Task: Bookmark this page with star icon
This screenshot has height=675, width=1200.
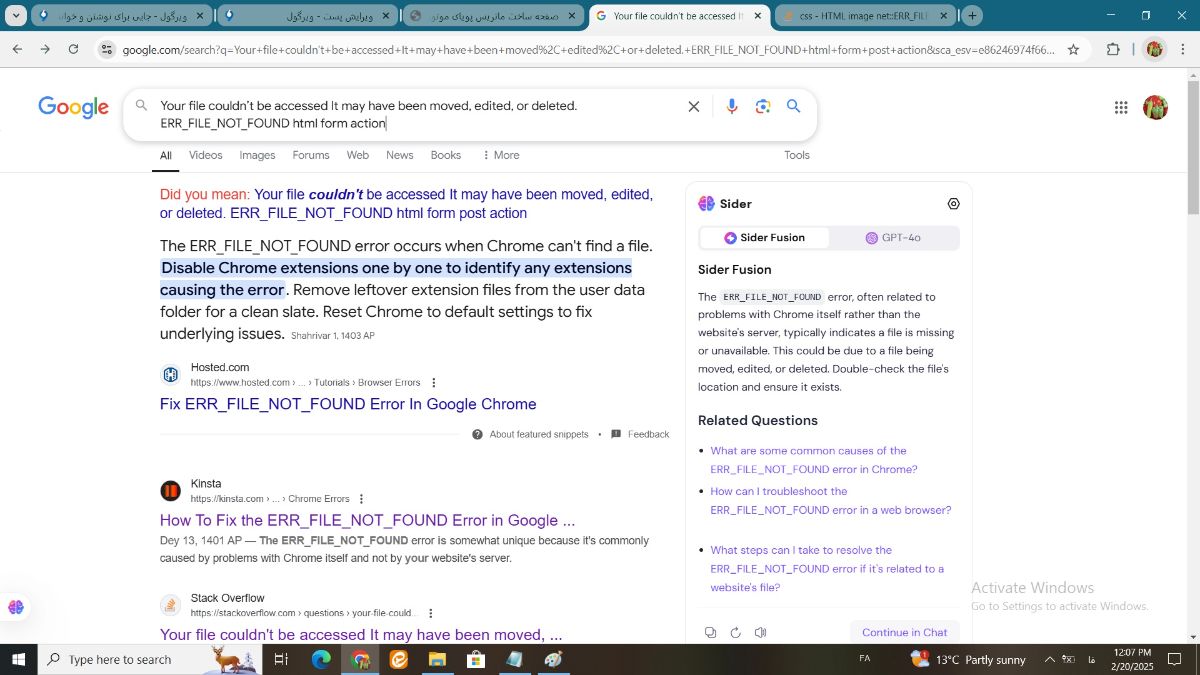Action: click(x=1073, y=49)
